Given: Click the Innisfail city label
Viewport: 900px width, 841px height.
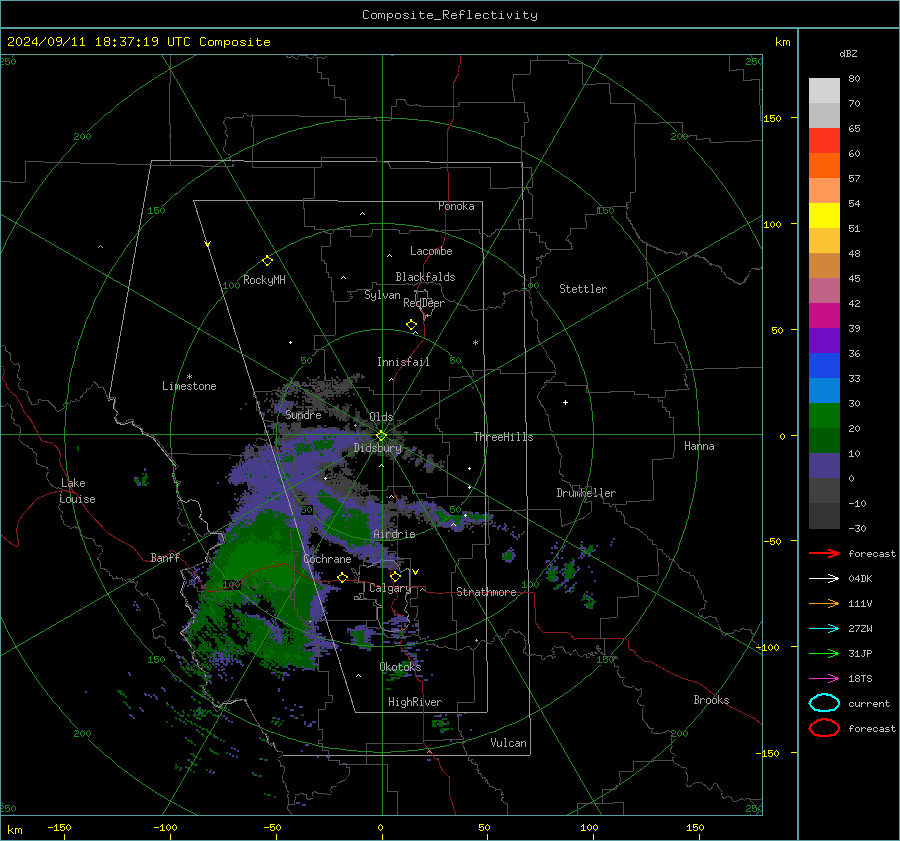Looking at the screenshot, I should (x=403, y=362).
